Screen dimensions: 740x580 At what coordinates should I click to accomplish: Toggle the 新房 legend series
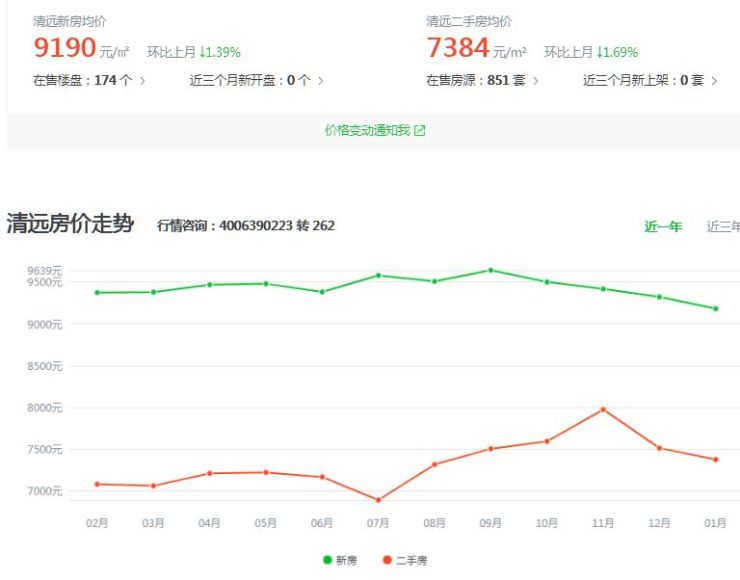pyautogui.click(x=340, y=560)
